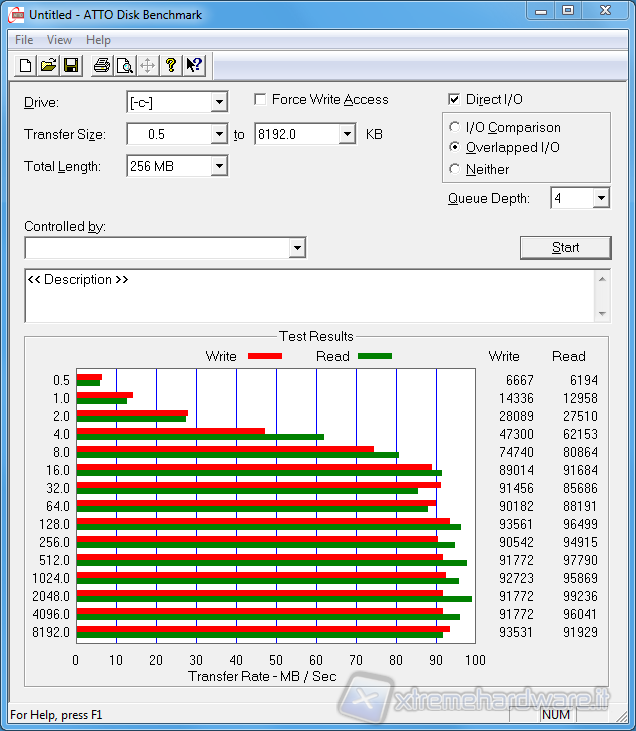Image resolution: width=636 pixels, height=731 pixels.
Task: Click the Print toolbar icon
Action: tap(101, 66)
